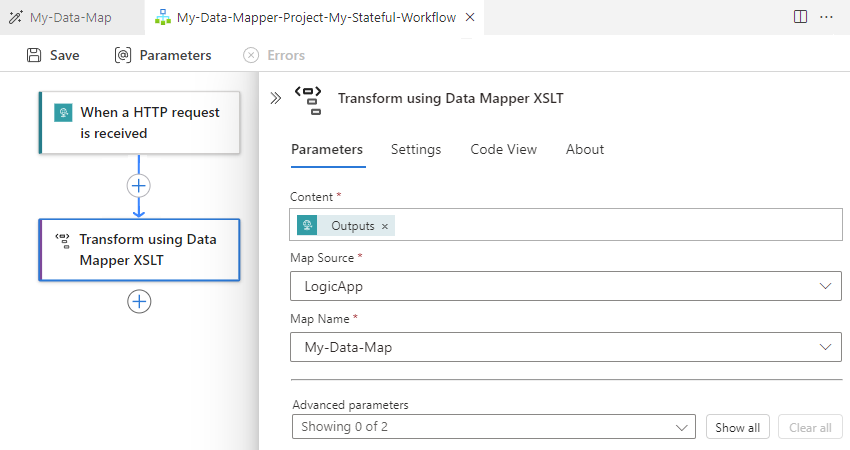850x450 pixels.
Task: Remove the Outputs token from Content
Action: [x=385, y=226]
